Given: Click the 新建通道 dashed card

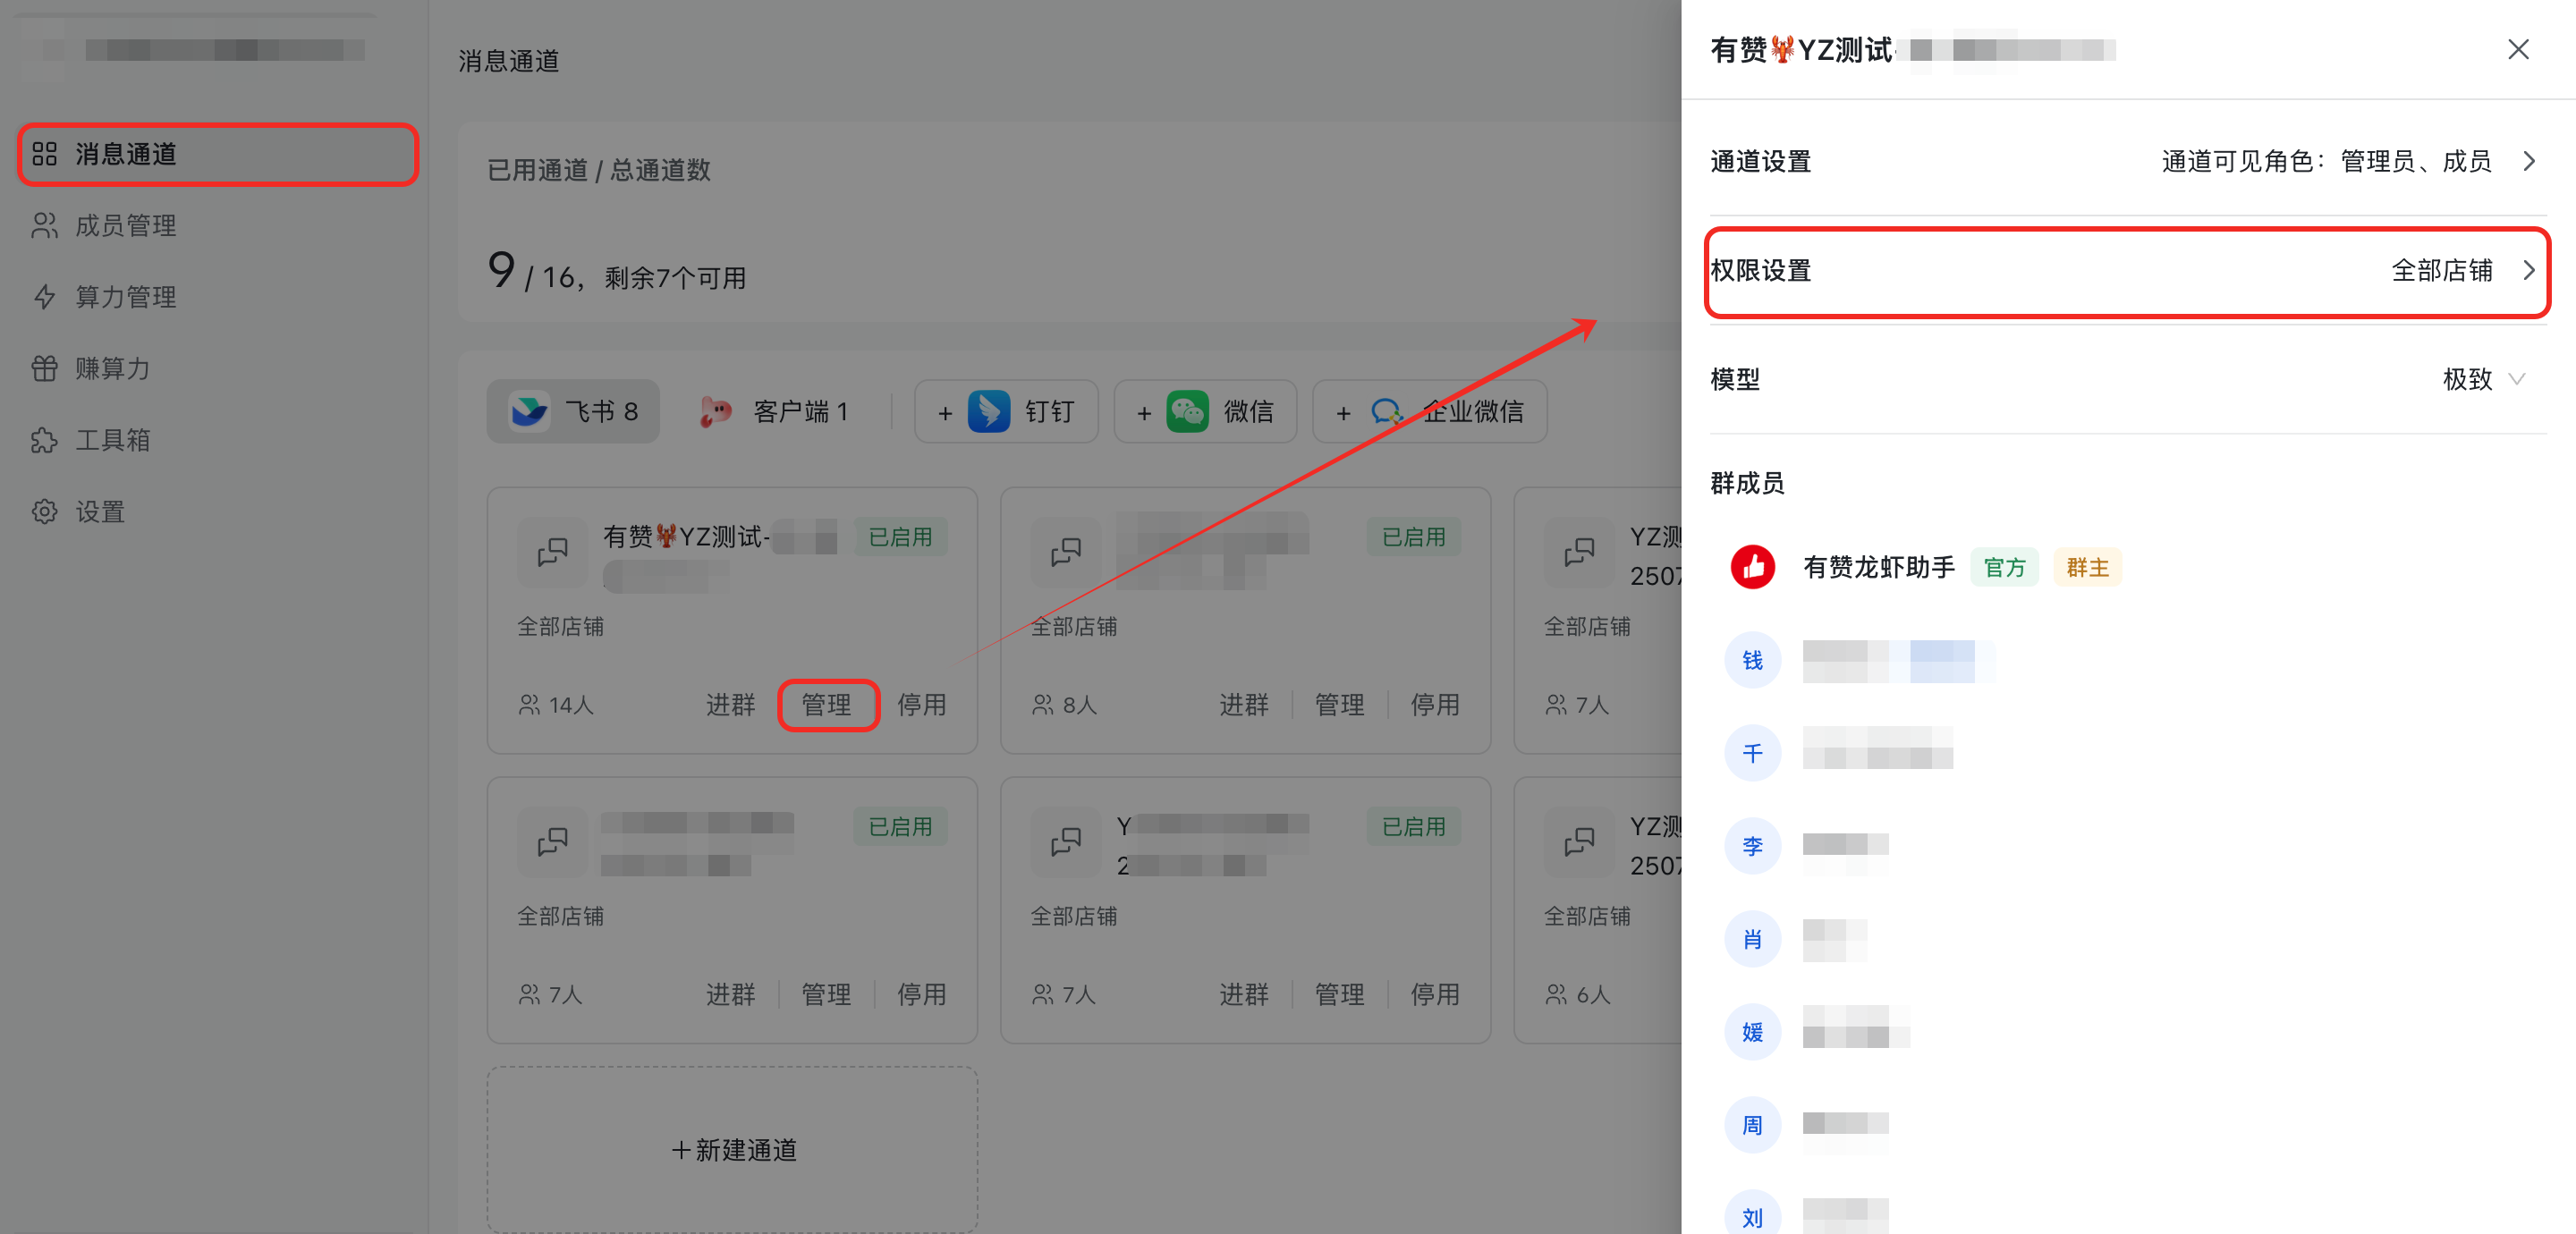Looking at the screenshot, I should pos(732,1149).
